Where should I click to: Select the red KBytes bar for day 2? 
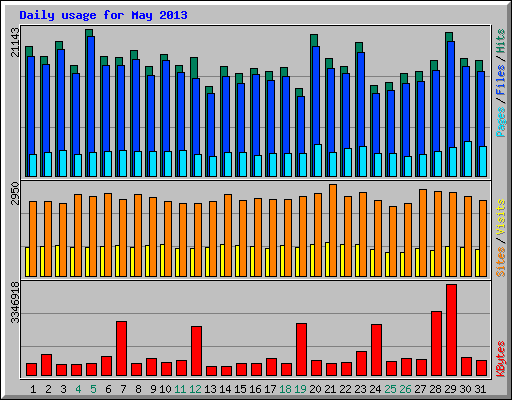click(46, 365)
